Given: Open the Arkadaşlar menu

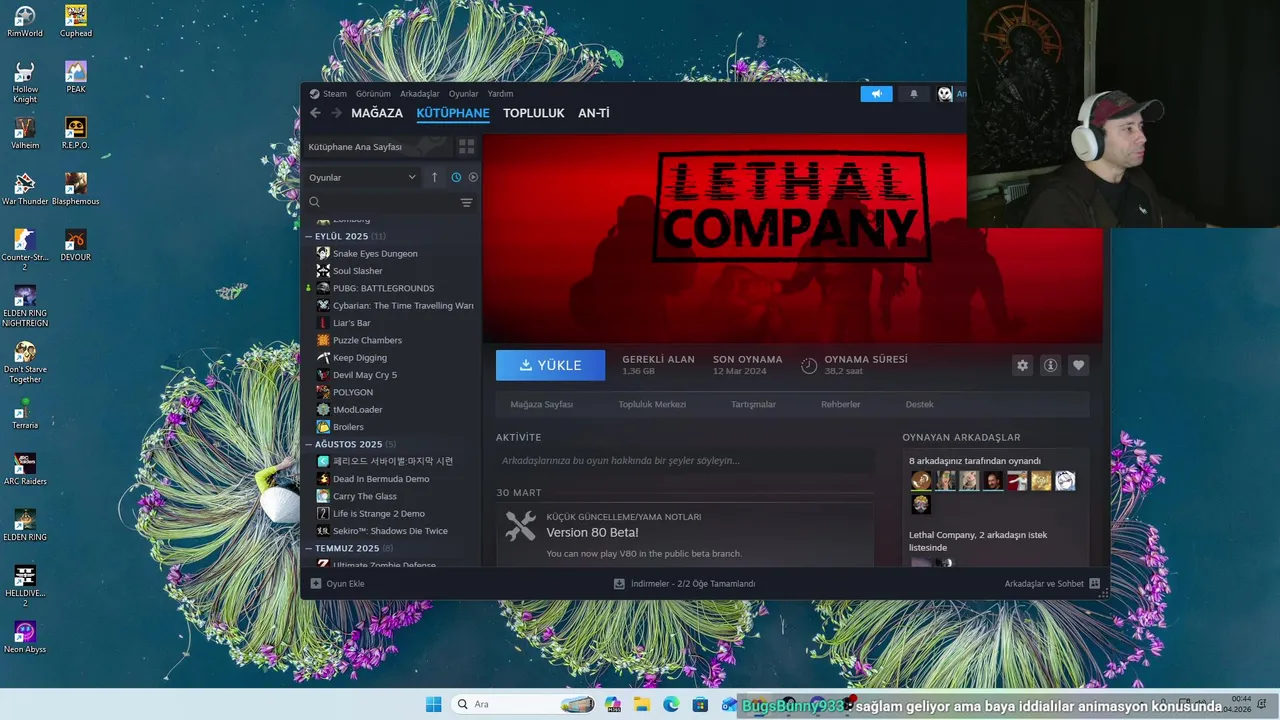Looking at the screenshot, I should coord(420,94).
